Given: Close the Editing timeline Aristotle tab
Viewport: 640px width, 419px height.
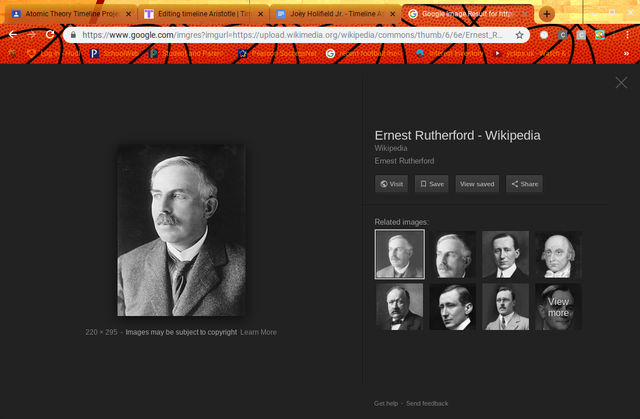Looking at the screenshot, I should 260,14.
